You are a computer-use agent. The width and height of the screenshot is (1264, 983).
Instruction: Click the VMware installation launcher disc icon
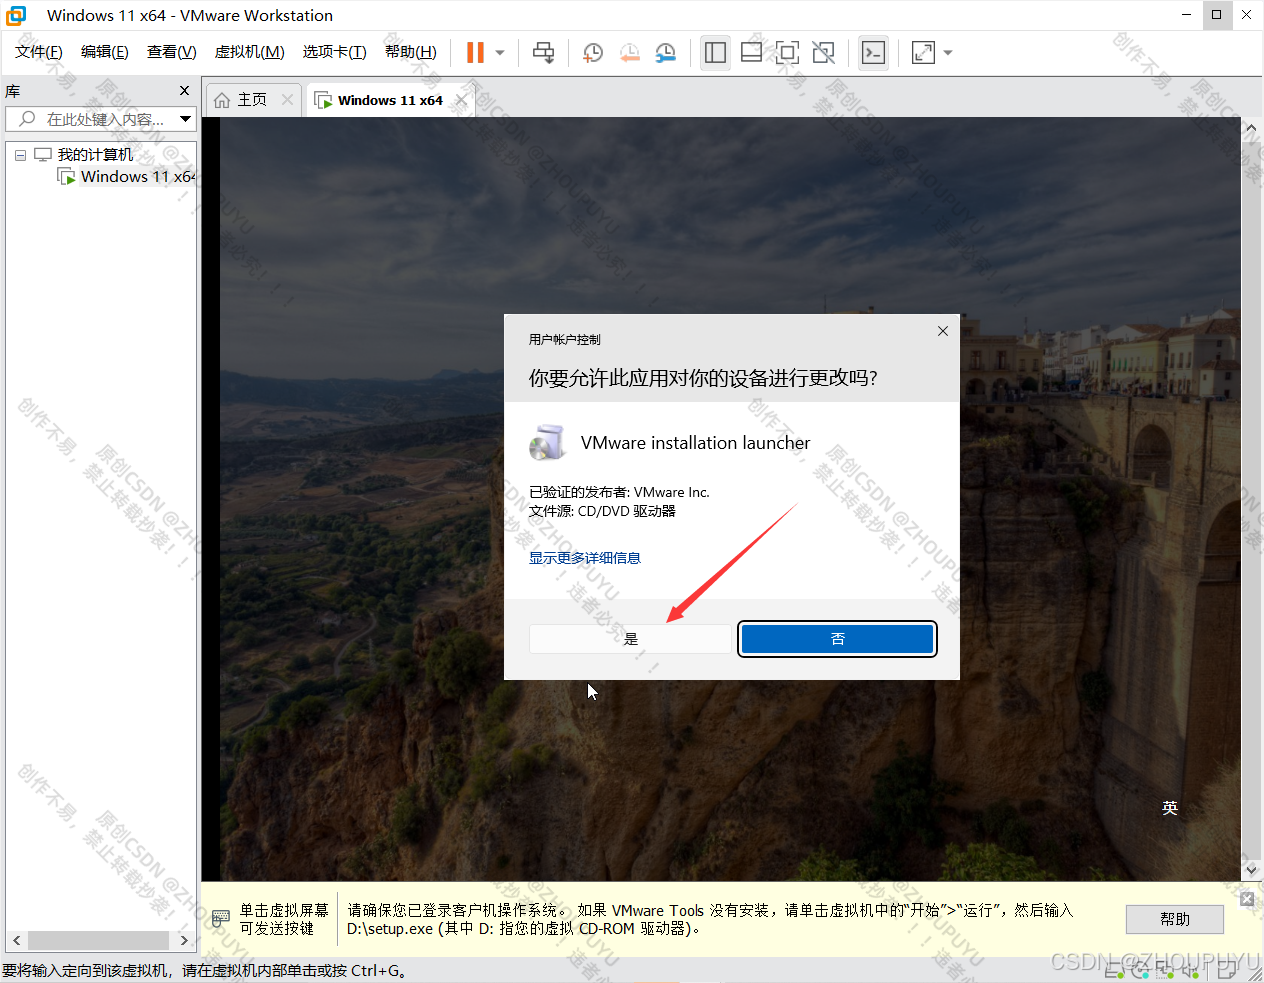click(x=547, y=442)
